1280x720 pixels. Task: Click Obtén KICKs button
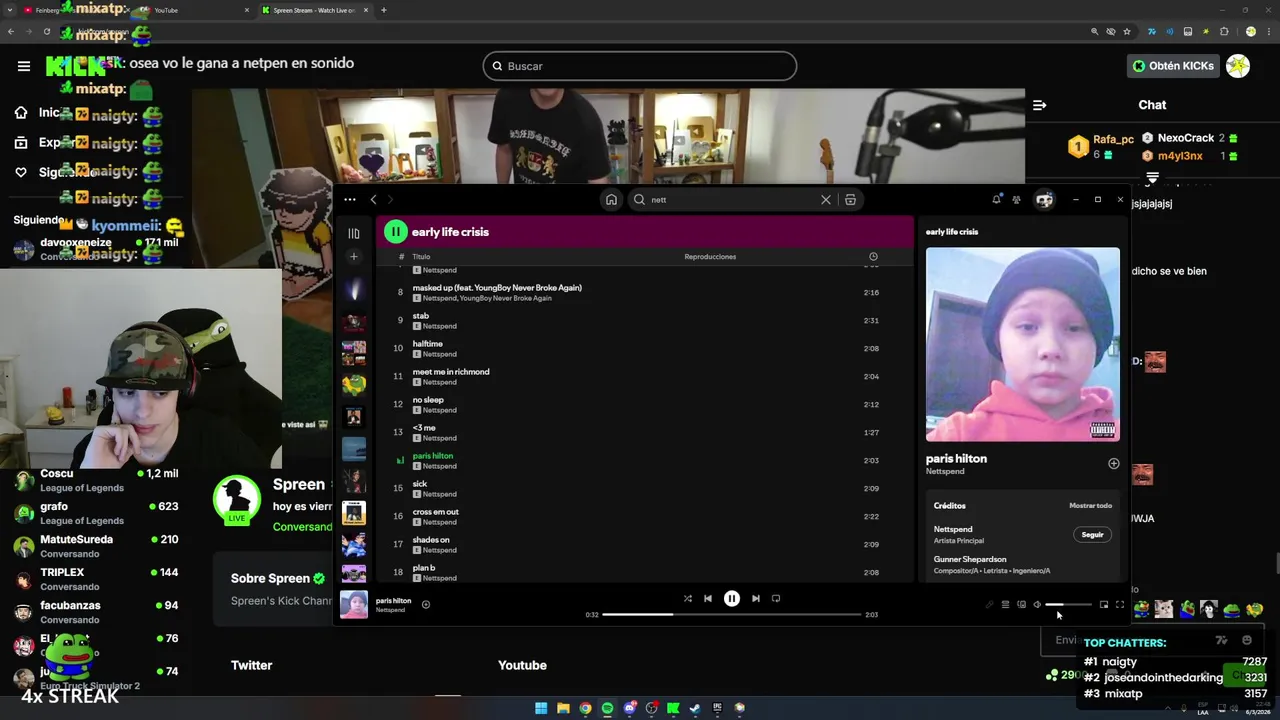coord(1173,66)
